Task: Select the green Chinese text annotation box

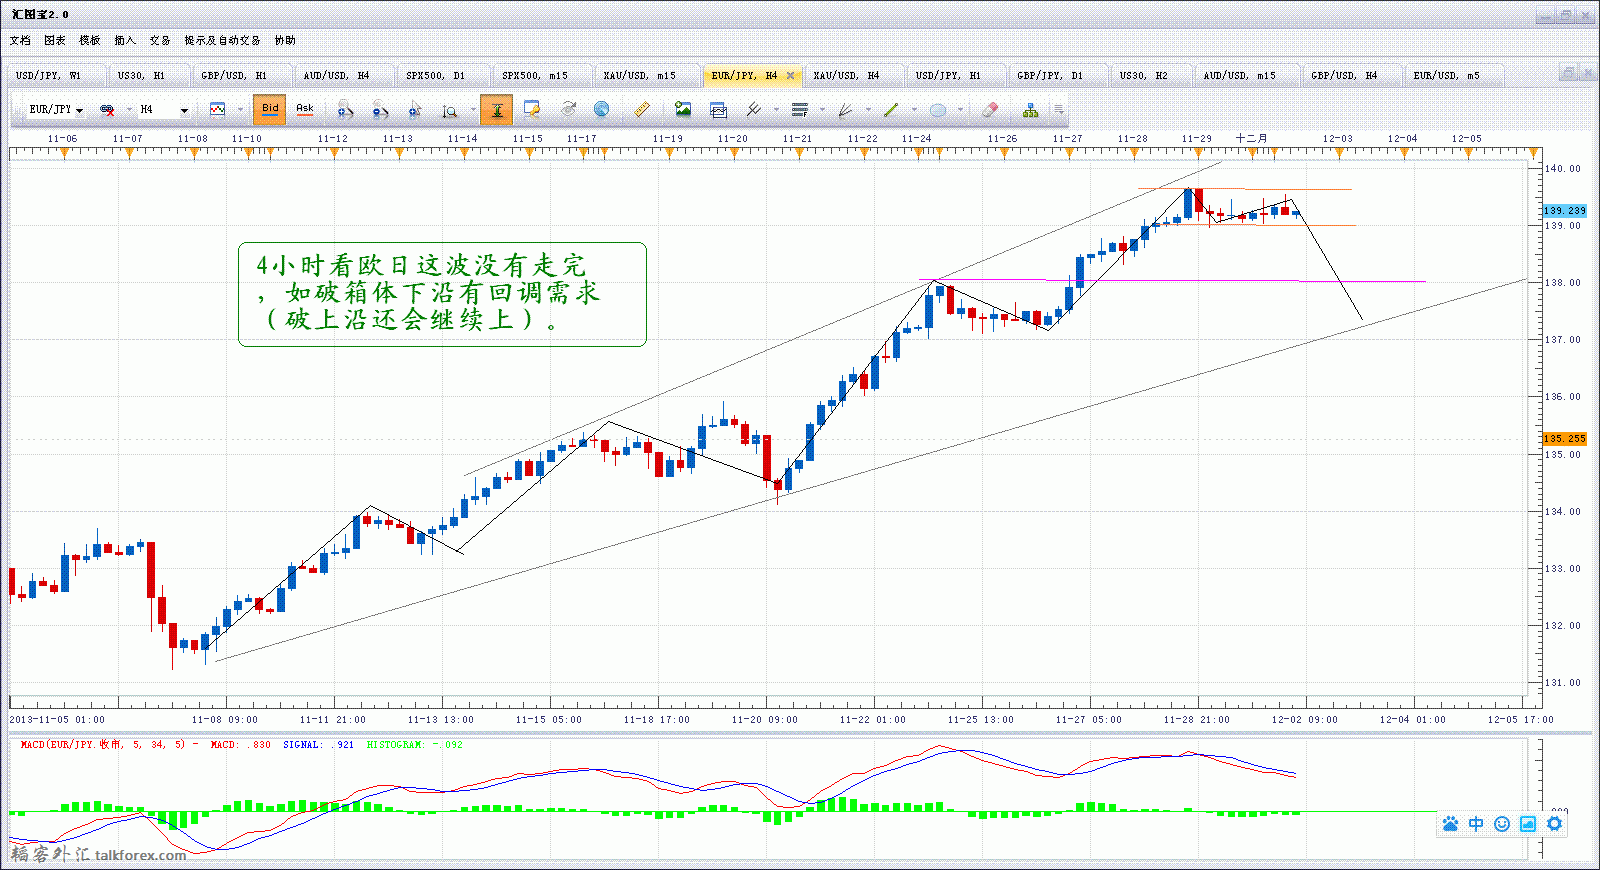Action: click(x=442, y=294)
